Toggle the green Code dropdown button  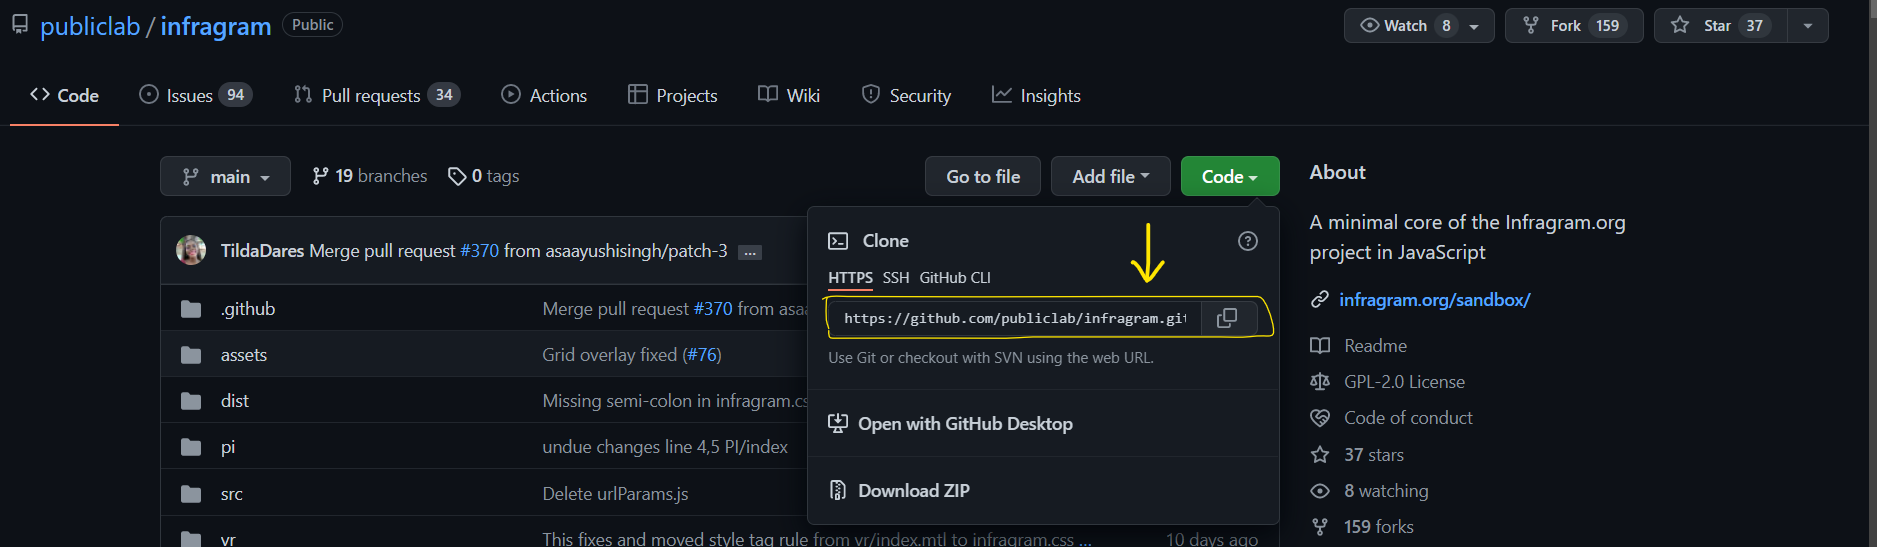point(1230,176)
